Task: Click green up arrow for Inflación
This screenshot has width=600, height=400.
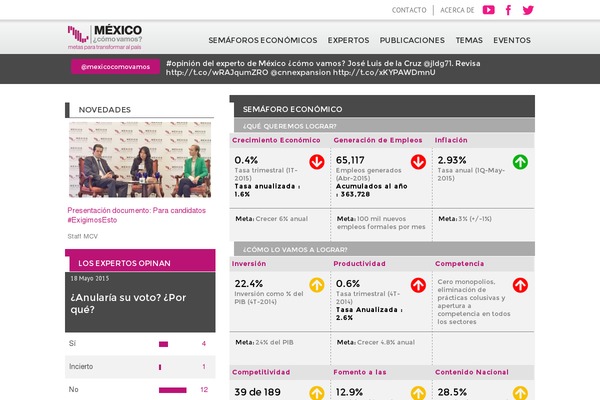Action: coord(520,162)
